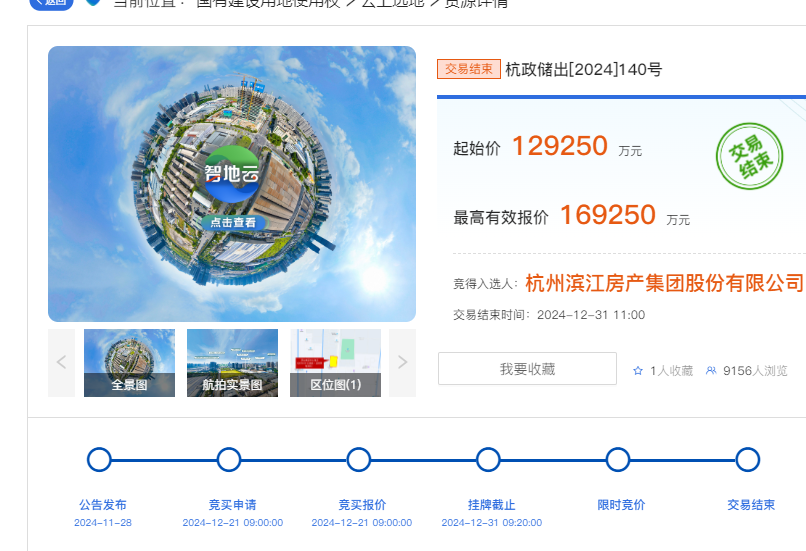Click the 9156人浏览 count text
806x551 pixels.
click(755, 371)
